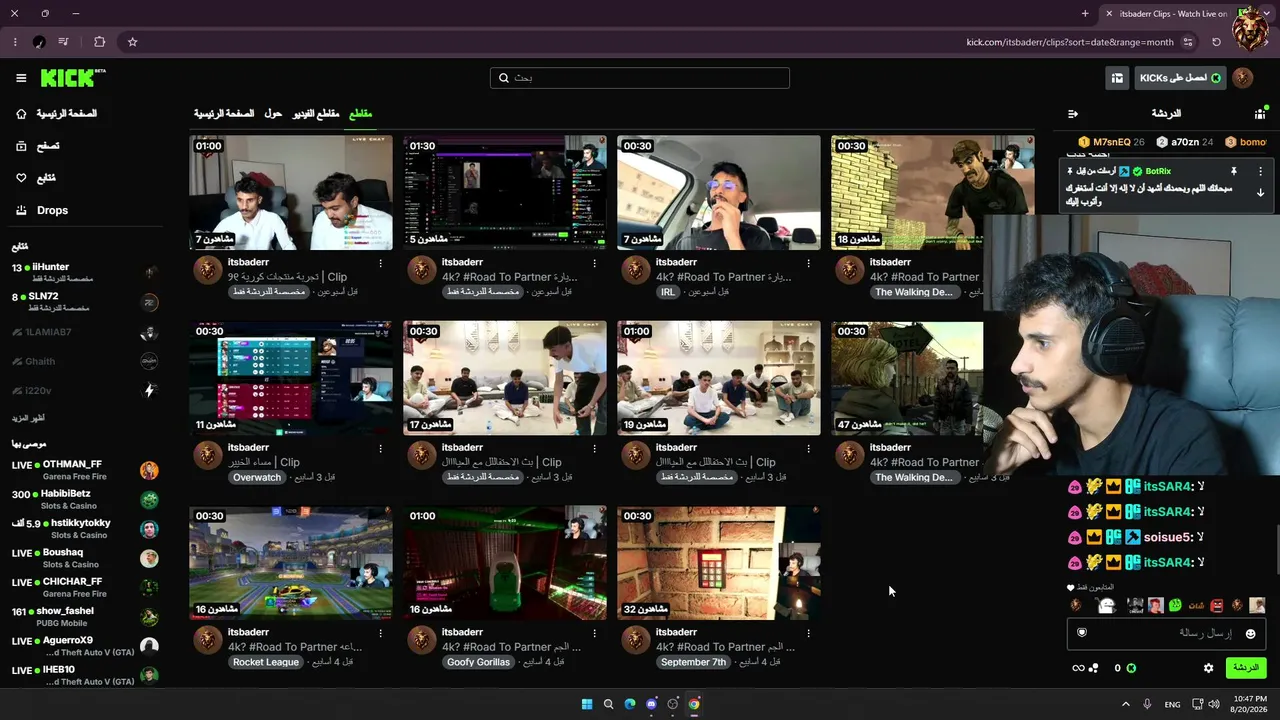Open the treasure chest shop icon

point(1117,78)
